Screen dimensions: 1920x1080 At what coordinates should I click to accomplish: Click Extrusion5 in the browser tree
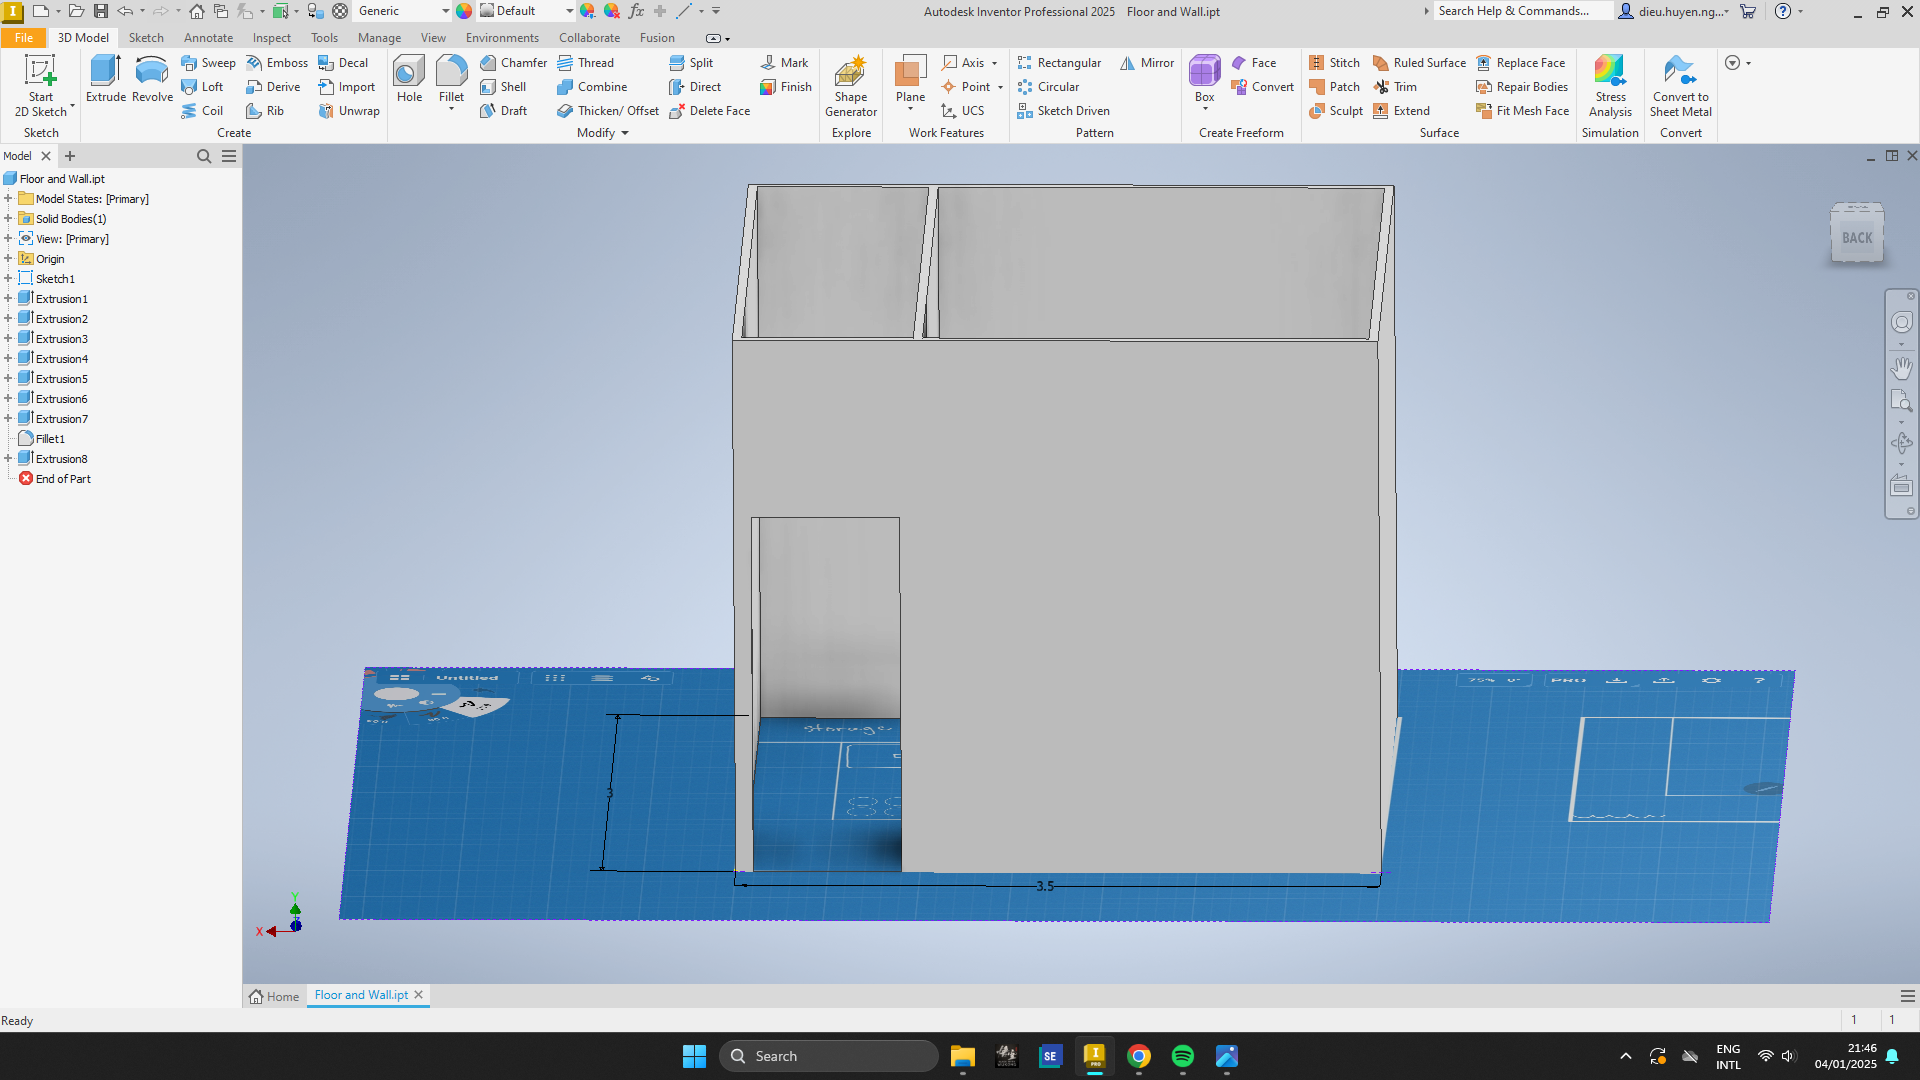click(x=61, y=379)
